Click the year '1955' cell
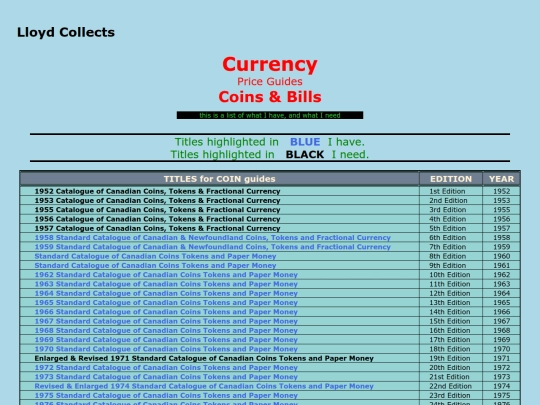 (x=501, y=210)
